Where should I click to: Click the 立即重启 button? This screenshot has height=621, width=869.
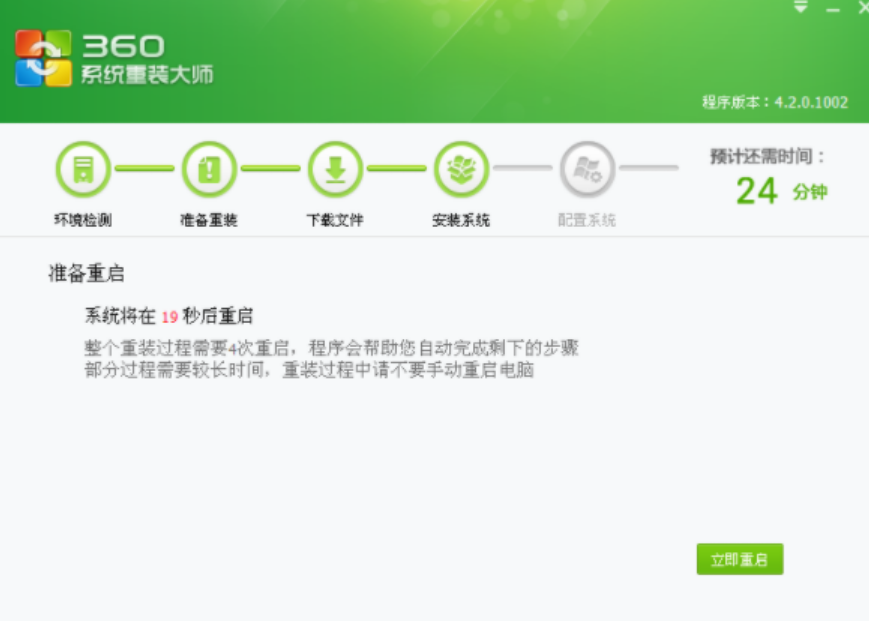740,559
